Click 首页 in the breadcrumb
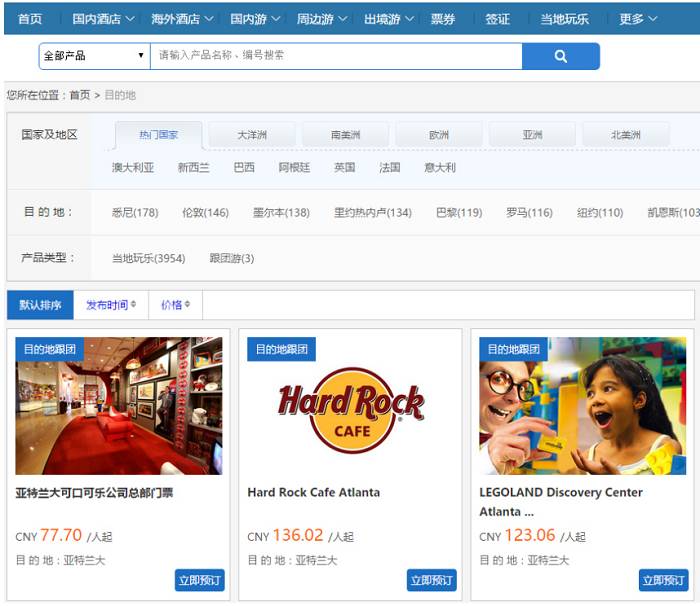This screenshot has height=606, width=700. (x=80, y=95)
